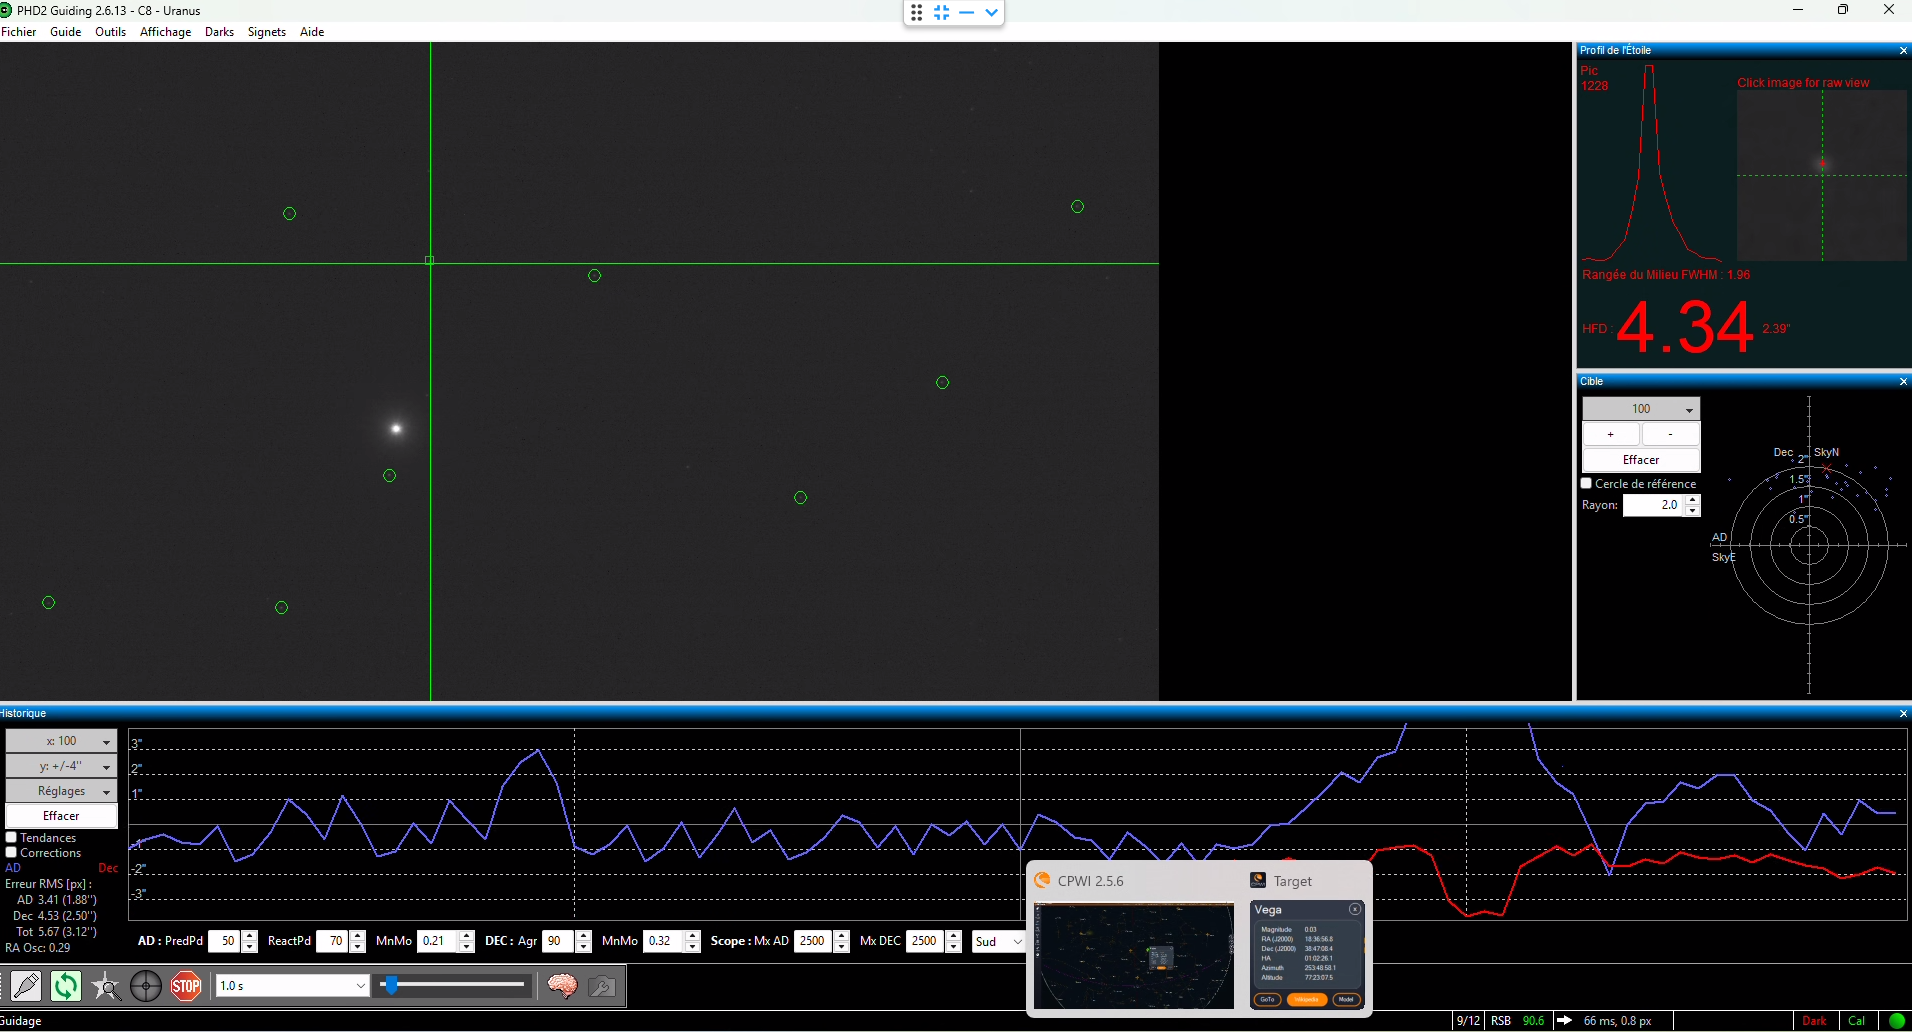This screenshot has height=1032, width=1912.
Task: Click the green status indicator circle
Action: click(1897, 1021)
